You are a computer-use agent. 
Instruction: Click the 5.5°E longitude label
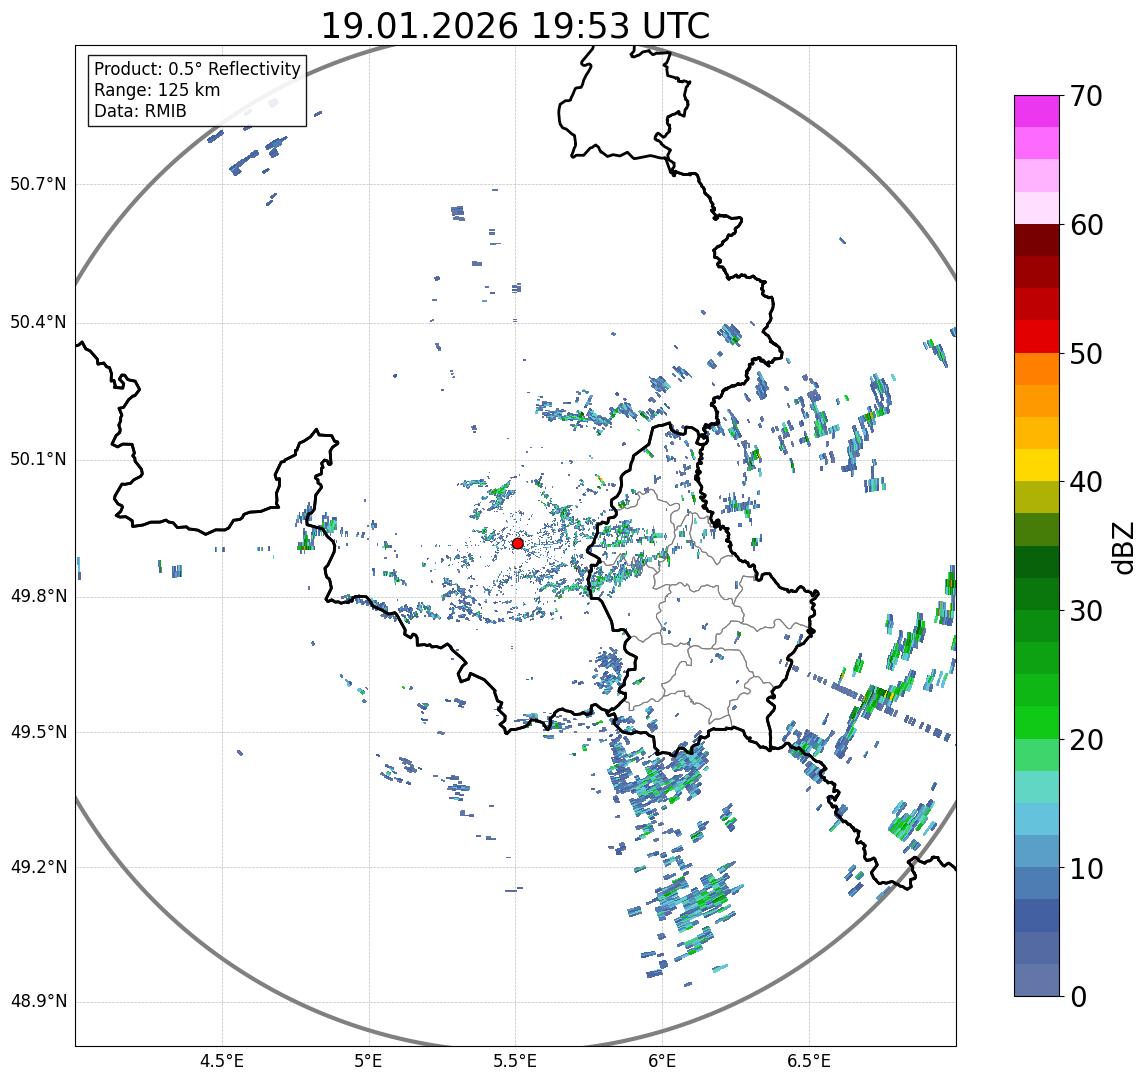pos(515,1061)
